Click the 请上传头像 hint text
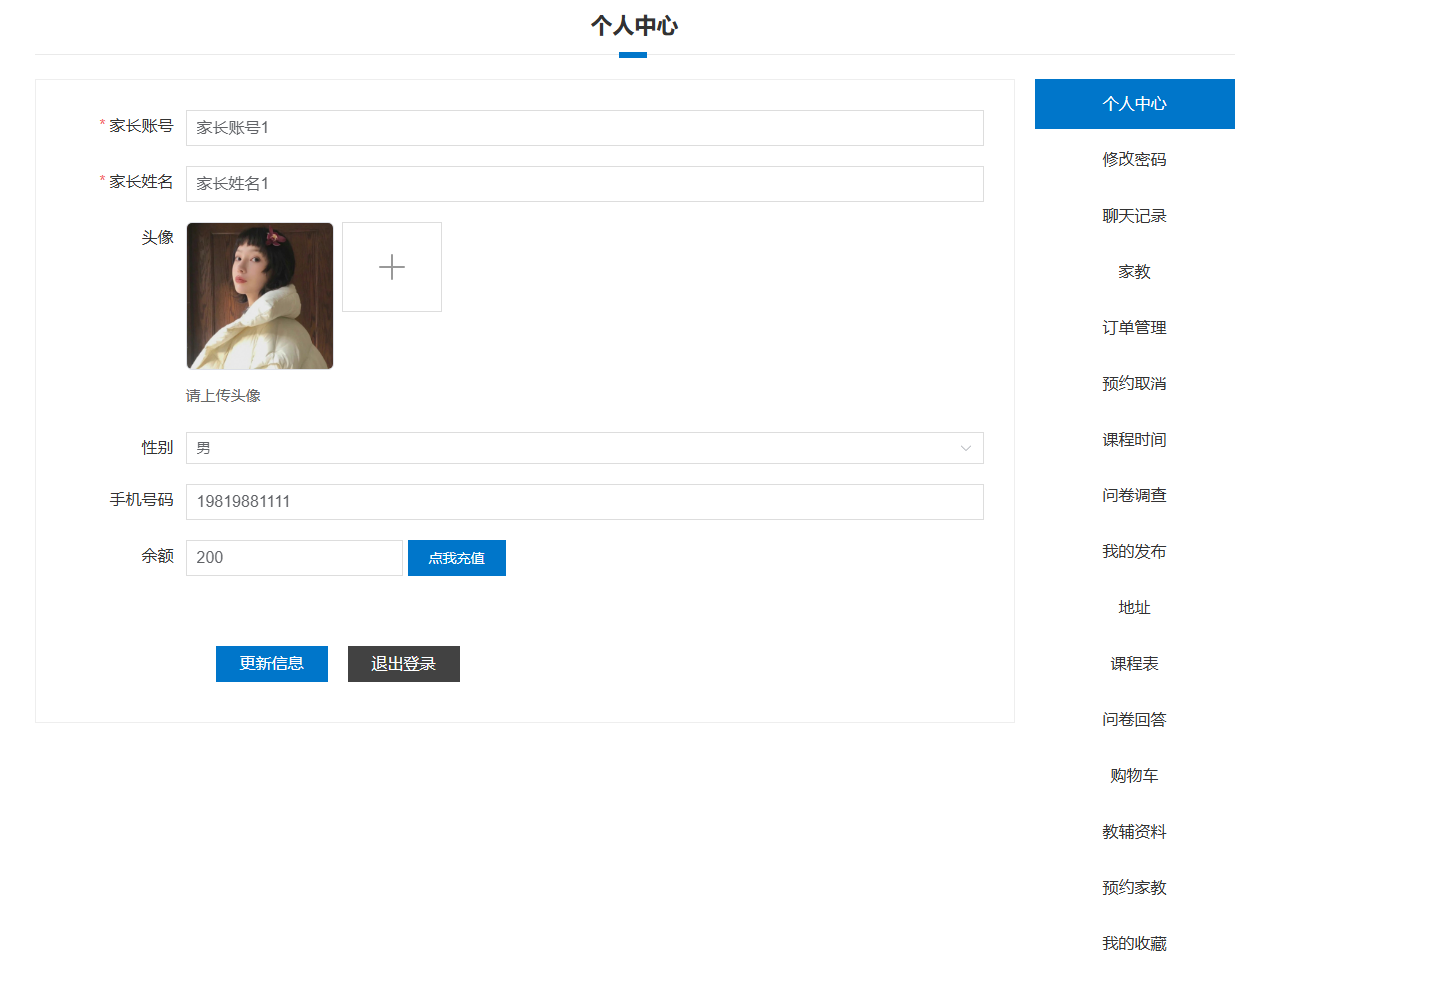The width and height of the screenshot is (1455, 982). pyautogui.click(x=223, y=396)
